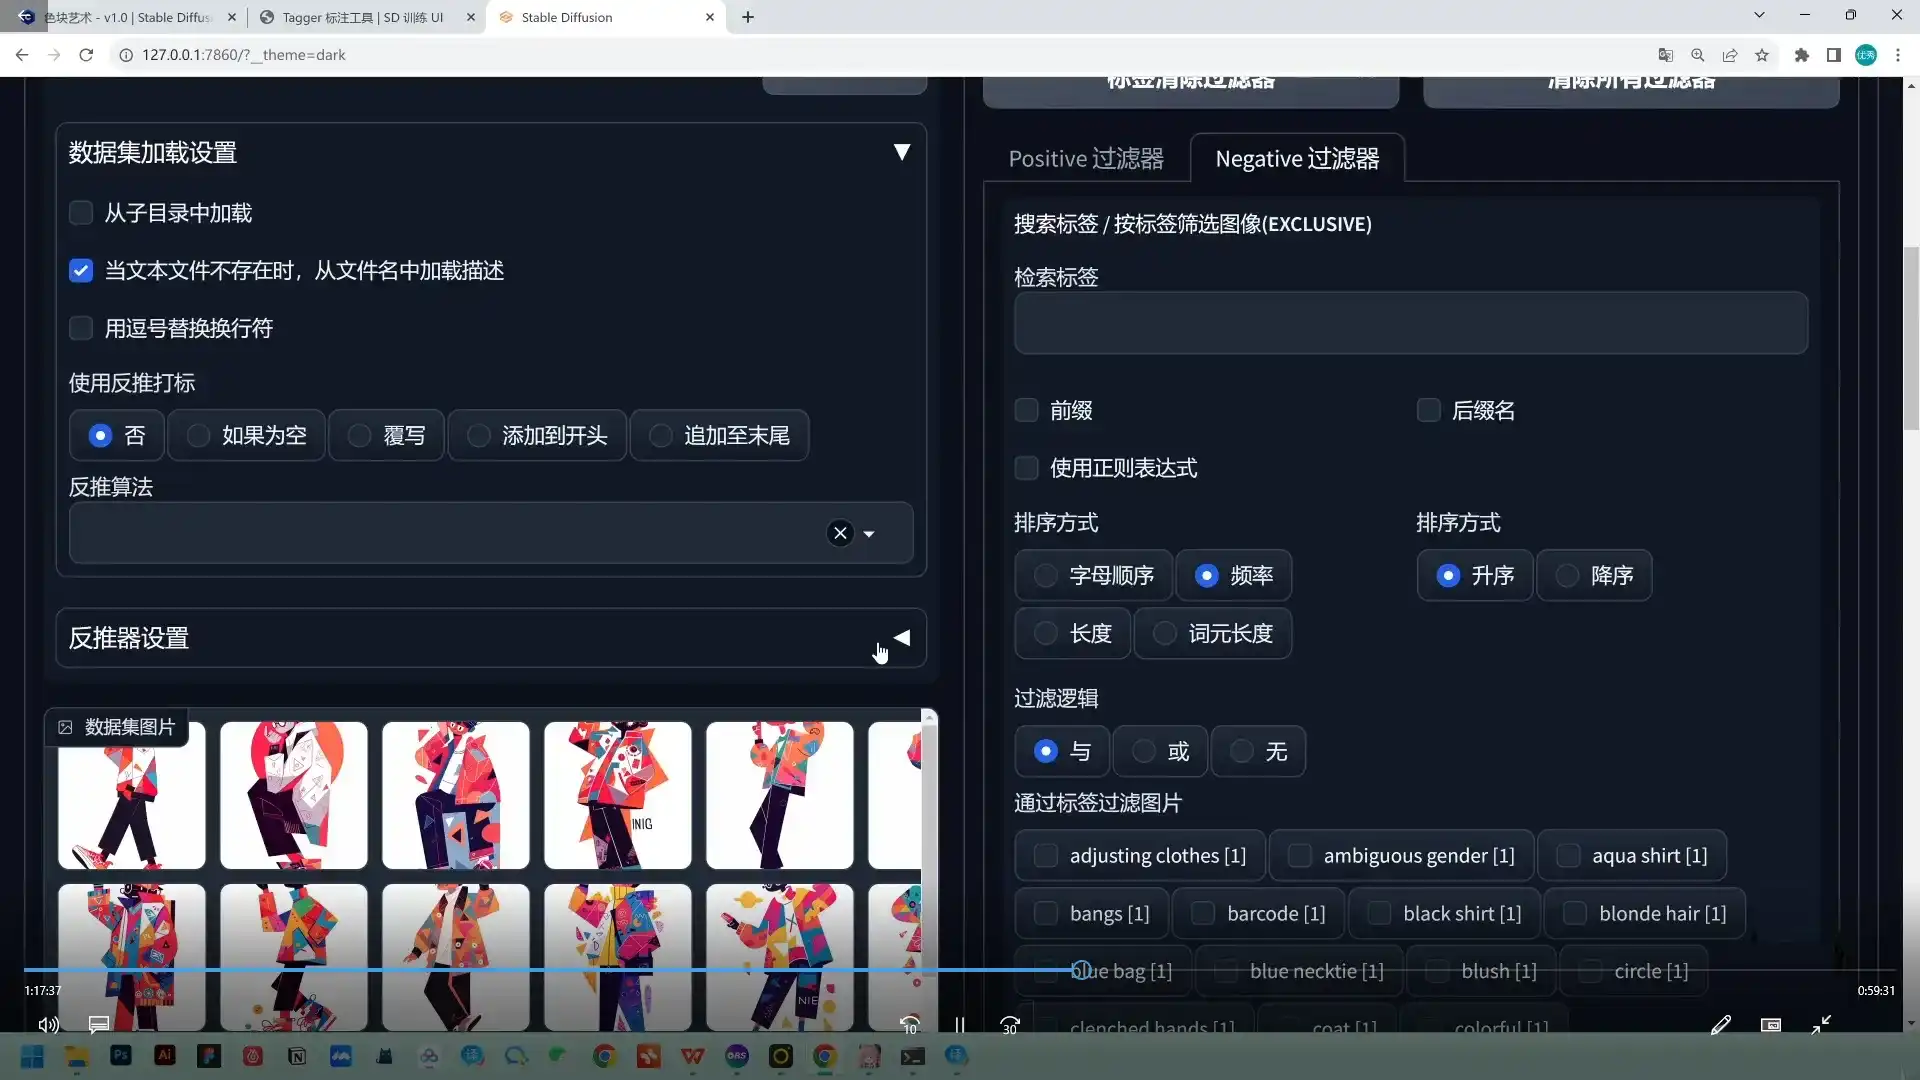Image resolution: width=1920 pixels, height=1080 pixels.
Task: Switch to the Positive 过滤器 tab
Action: [x=1086, y=158]
